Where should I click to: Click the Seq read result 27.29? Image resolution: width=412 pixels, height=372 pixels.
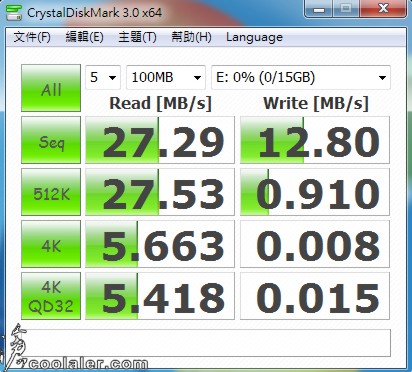[x=160, y=140]
